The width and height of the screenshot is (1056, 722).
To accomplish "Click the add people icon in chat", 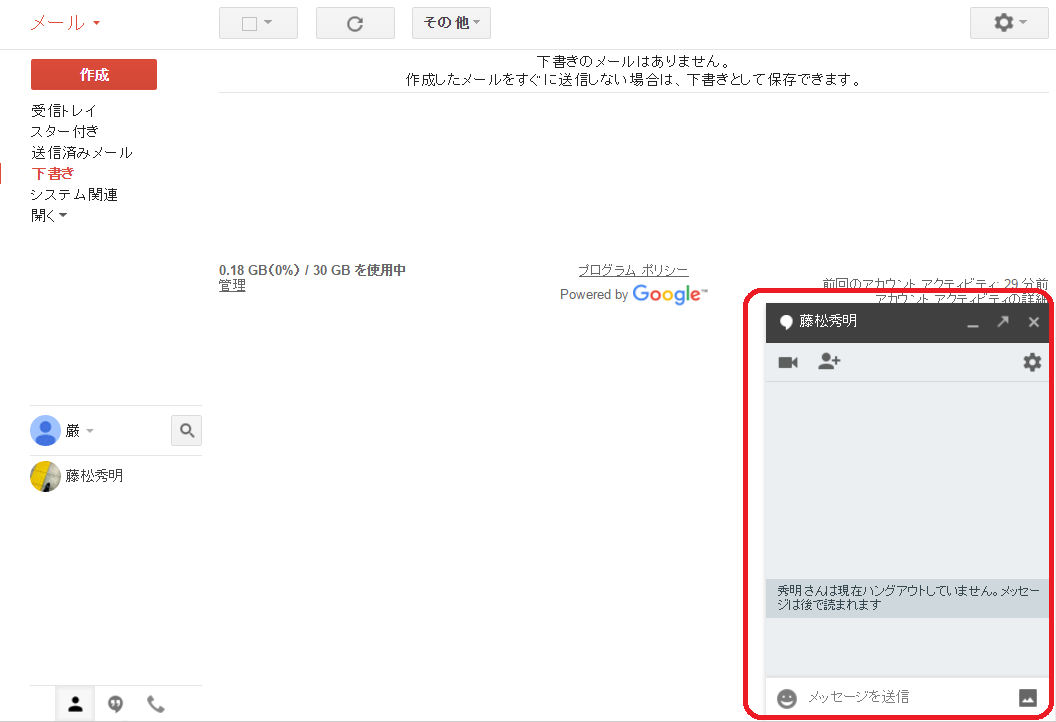I will (x=829, y=362).
